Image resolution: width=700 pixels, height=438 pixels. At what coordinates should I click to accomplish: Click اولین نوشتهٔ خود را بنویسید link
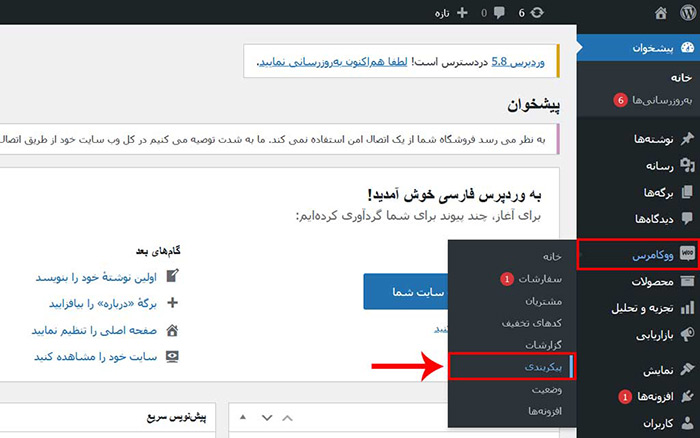[x=96, y=277]
